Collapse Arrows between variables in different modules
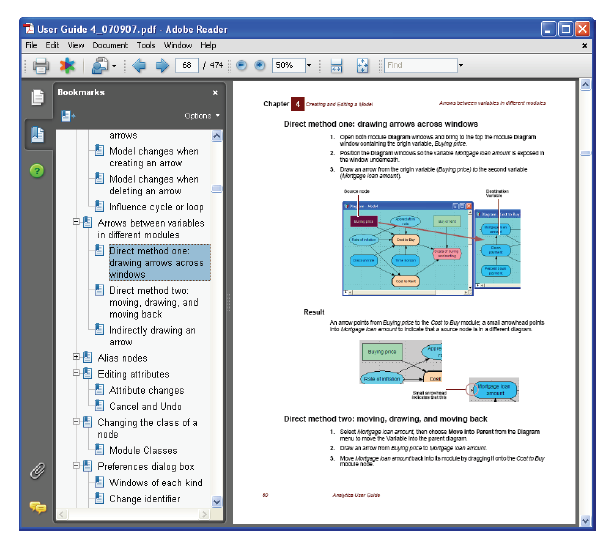606x544 pixels. click(77, 222)
